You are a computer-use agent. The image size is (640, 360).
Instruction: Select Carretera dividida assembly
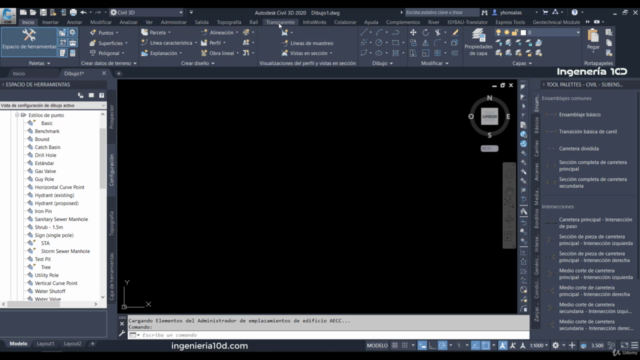pos(579,149)
